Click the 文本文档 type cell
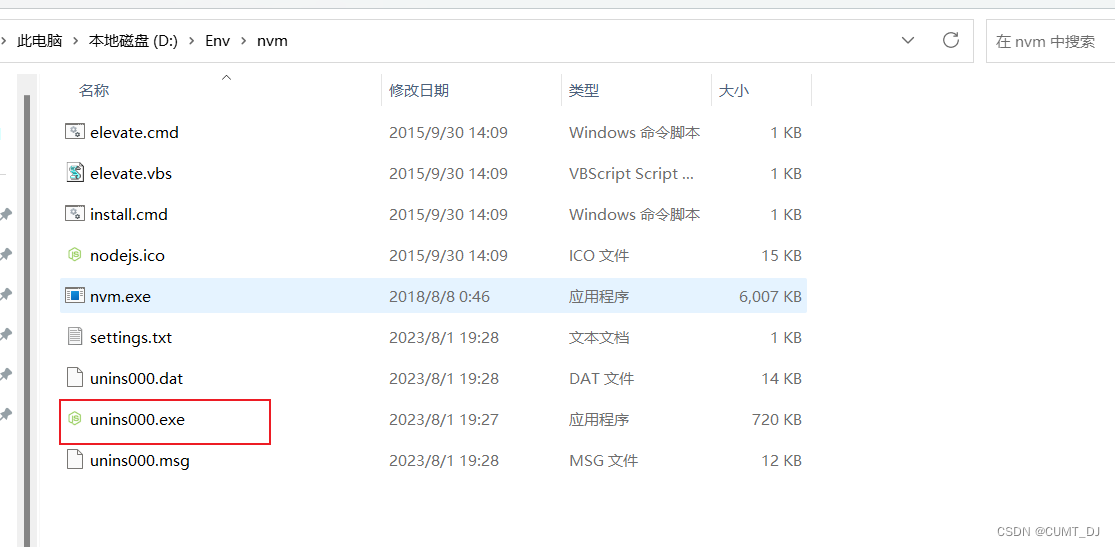Viewport: 1115px width, 547px height. tap(599, 337)
